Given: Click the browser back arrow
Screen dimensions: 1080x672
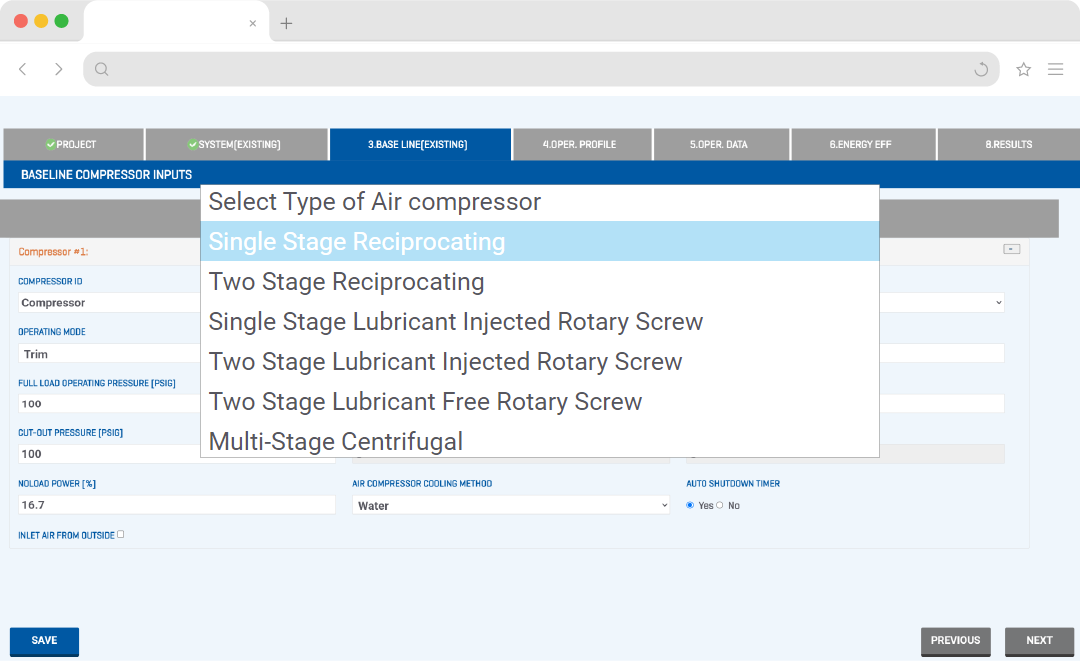Looking at the screenshot, I should click(23, 69).
